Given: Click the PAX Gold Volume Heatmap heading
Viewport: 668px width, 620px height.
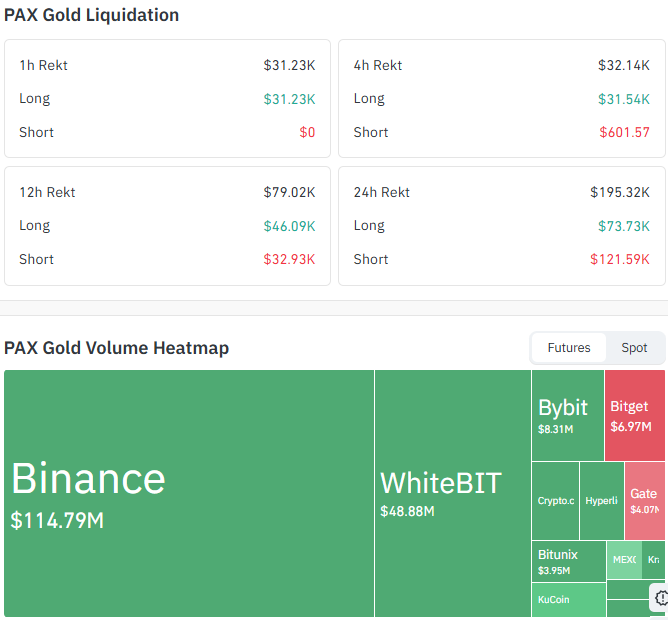Looking at the screenshot, I should click(x=116, y=348).
